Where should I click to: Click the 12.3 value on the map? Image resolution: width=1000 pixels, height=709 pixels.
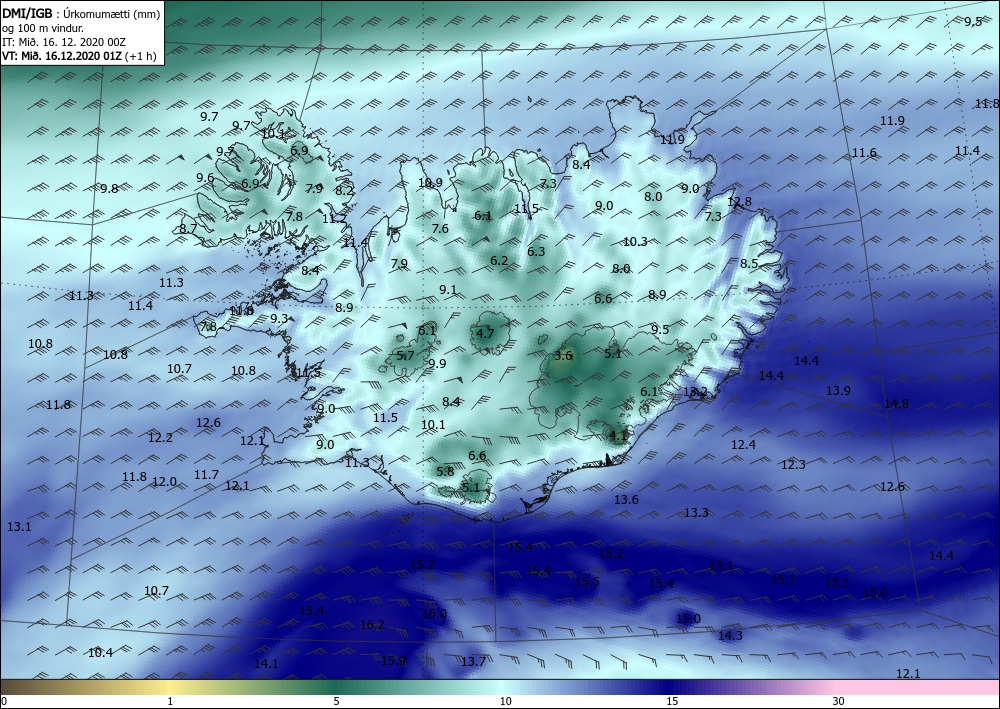point(793,465)
